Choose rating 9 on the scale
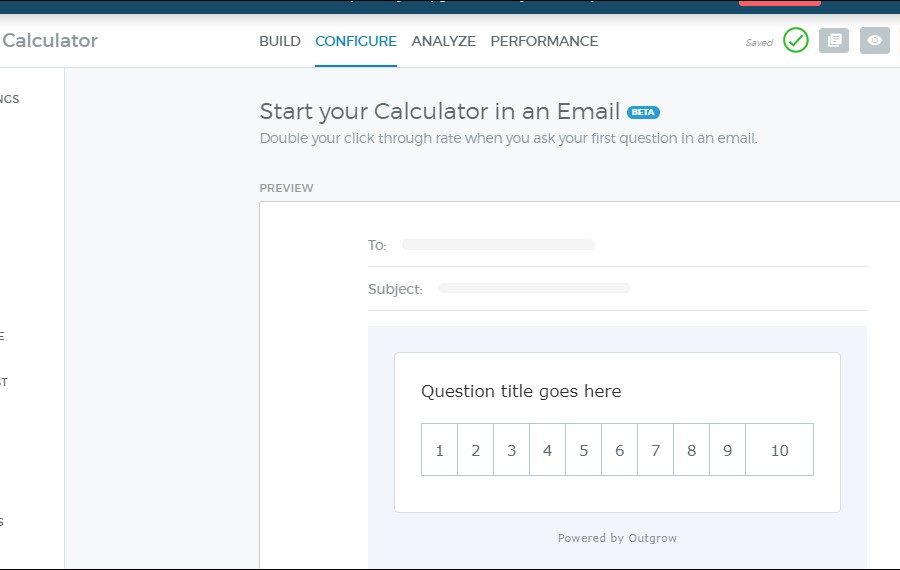900x570 pixels. [x=727, y=450]
